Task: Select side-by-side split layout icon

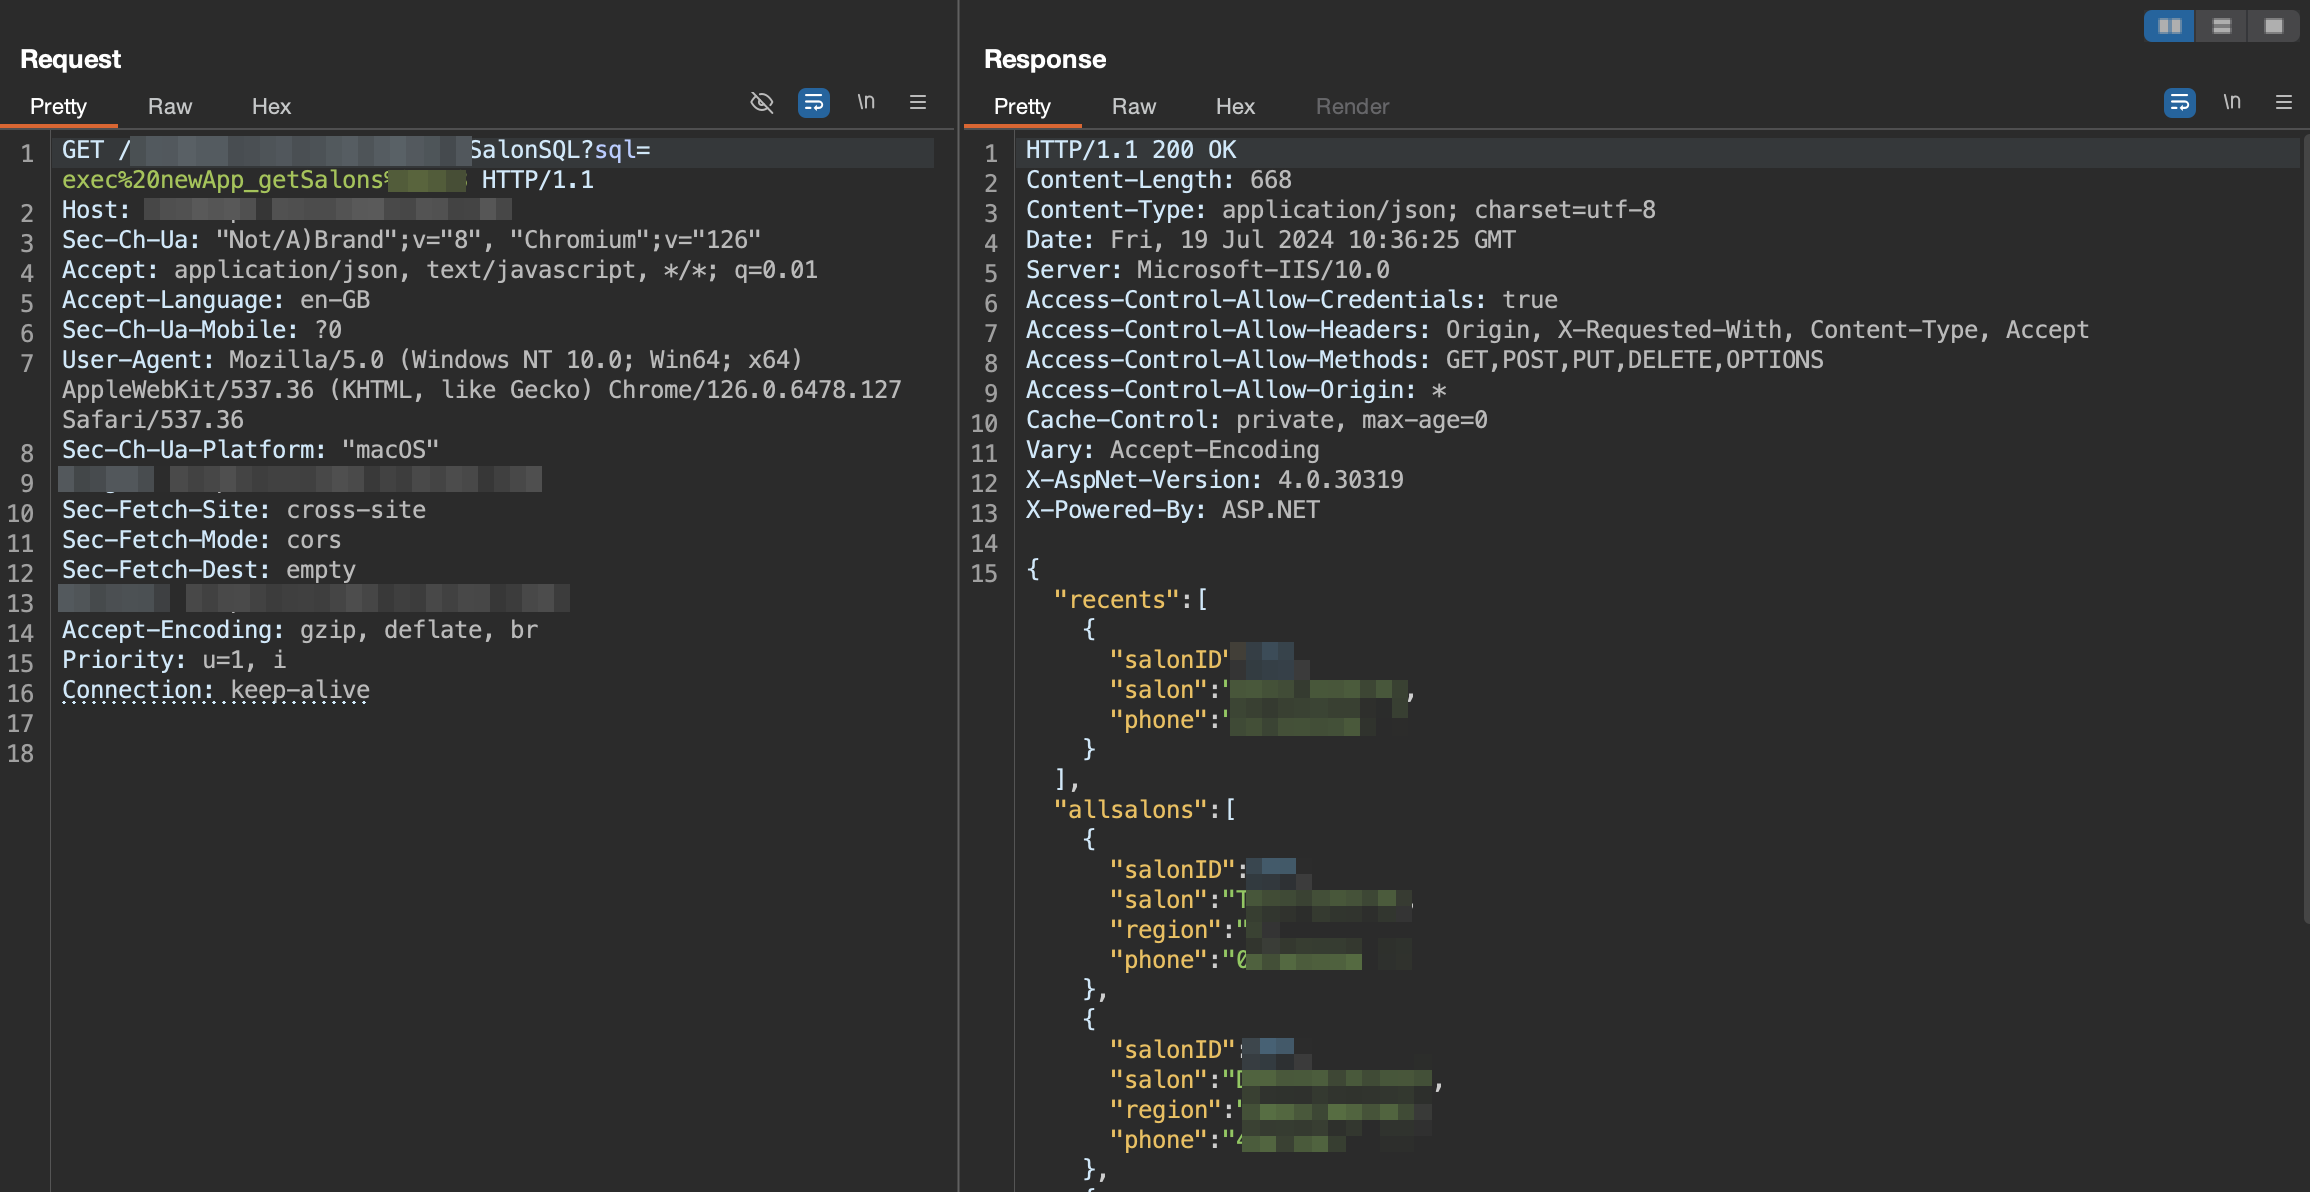Action: coord(2169,26)
